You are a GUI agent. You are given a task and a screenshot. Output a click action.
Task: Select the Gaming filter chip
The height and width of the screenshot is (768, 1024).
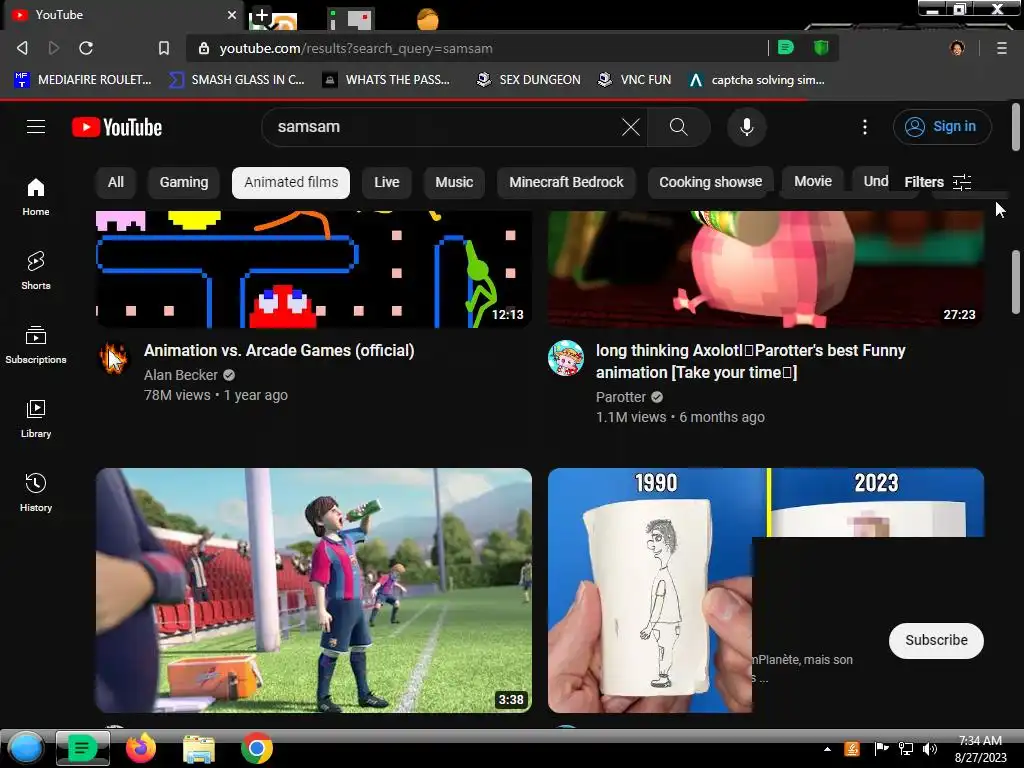(184, 182)
